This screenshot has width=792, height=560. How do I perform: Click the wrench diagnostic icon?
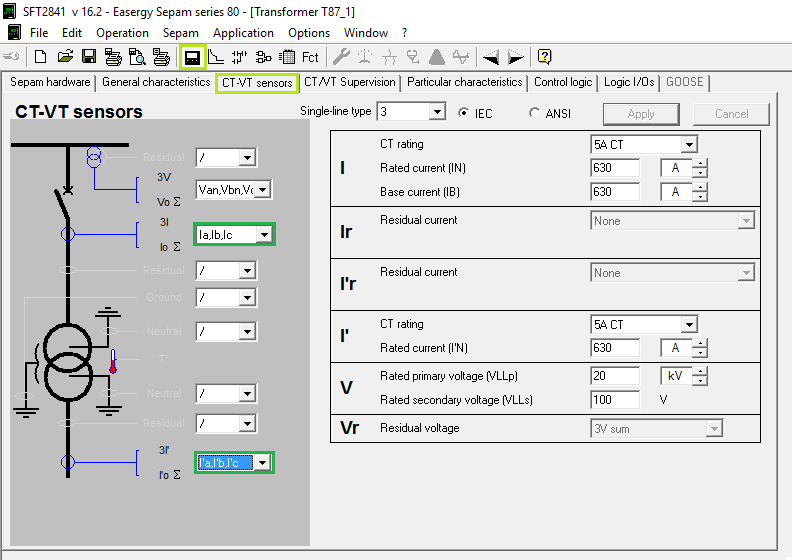click(x=341, y=57)
